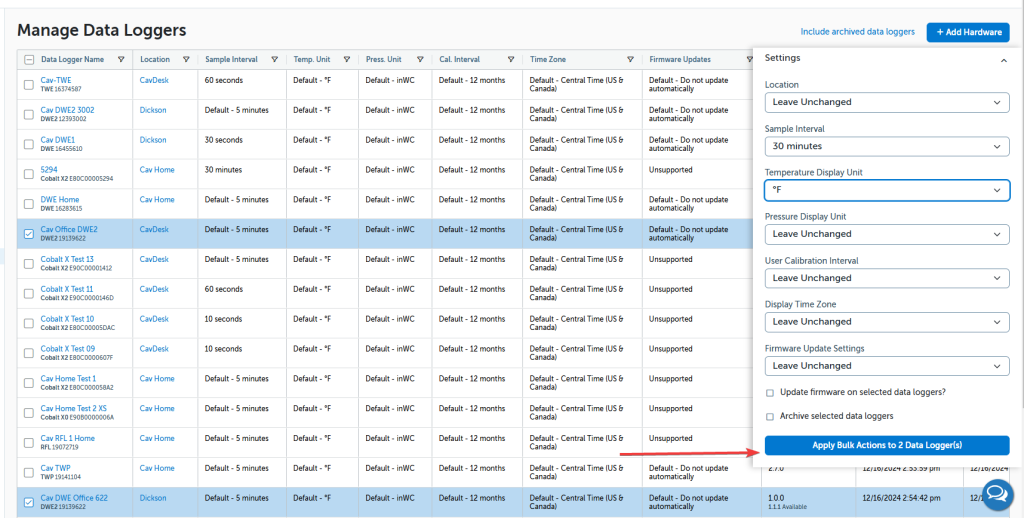1024x518 pixels.
Task: Open the chat support bubble icon
Action: coord(997,492)
